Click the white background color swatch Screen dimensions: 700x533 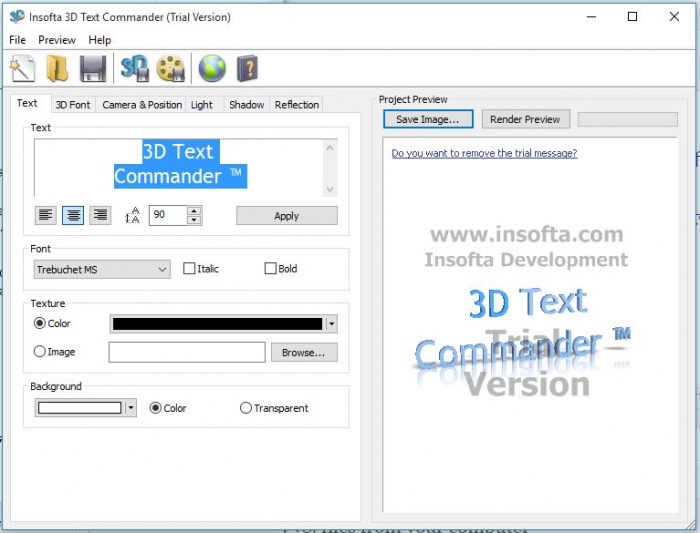point(79,408)
